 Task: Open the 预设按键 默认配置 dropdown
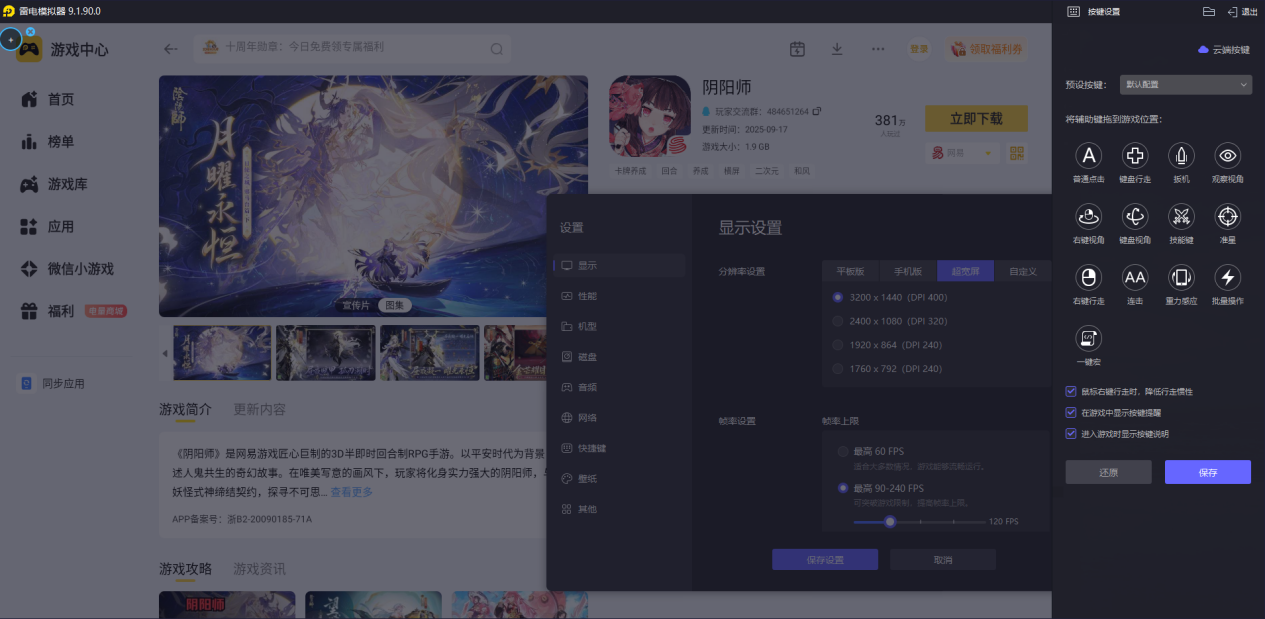(1185, 85)
